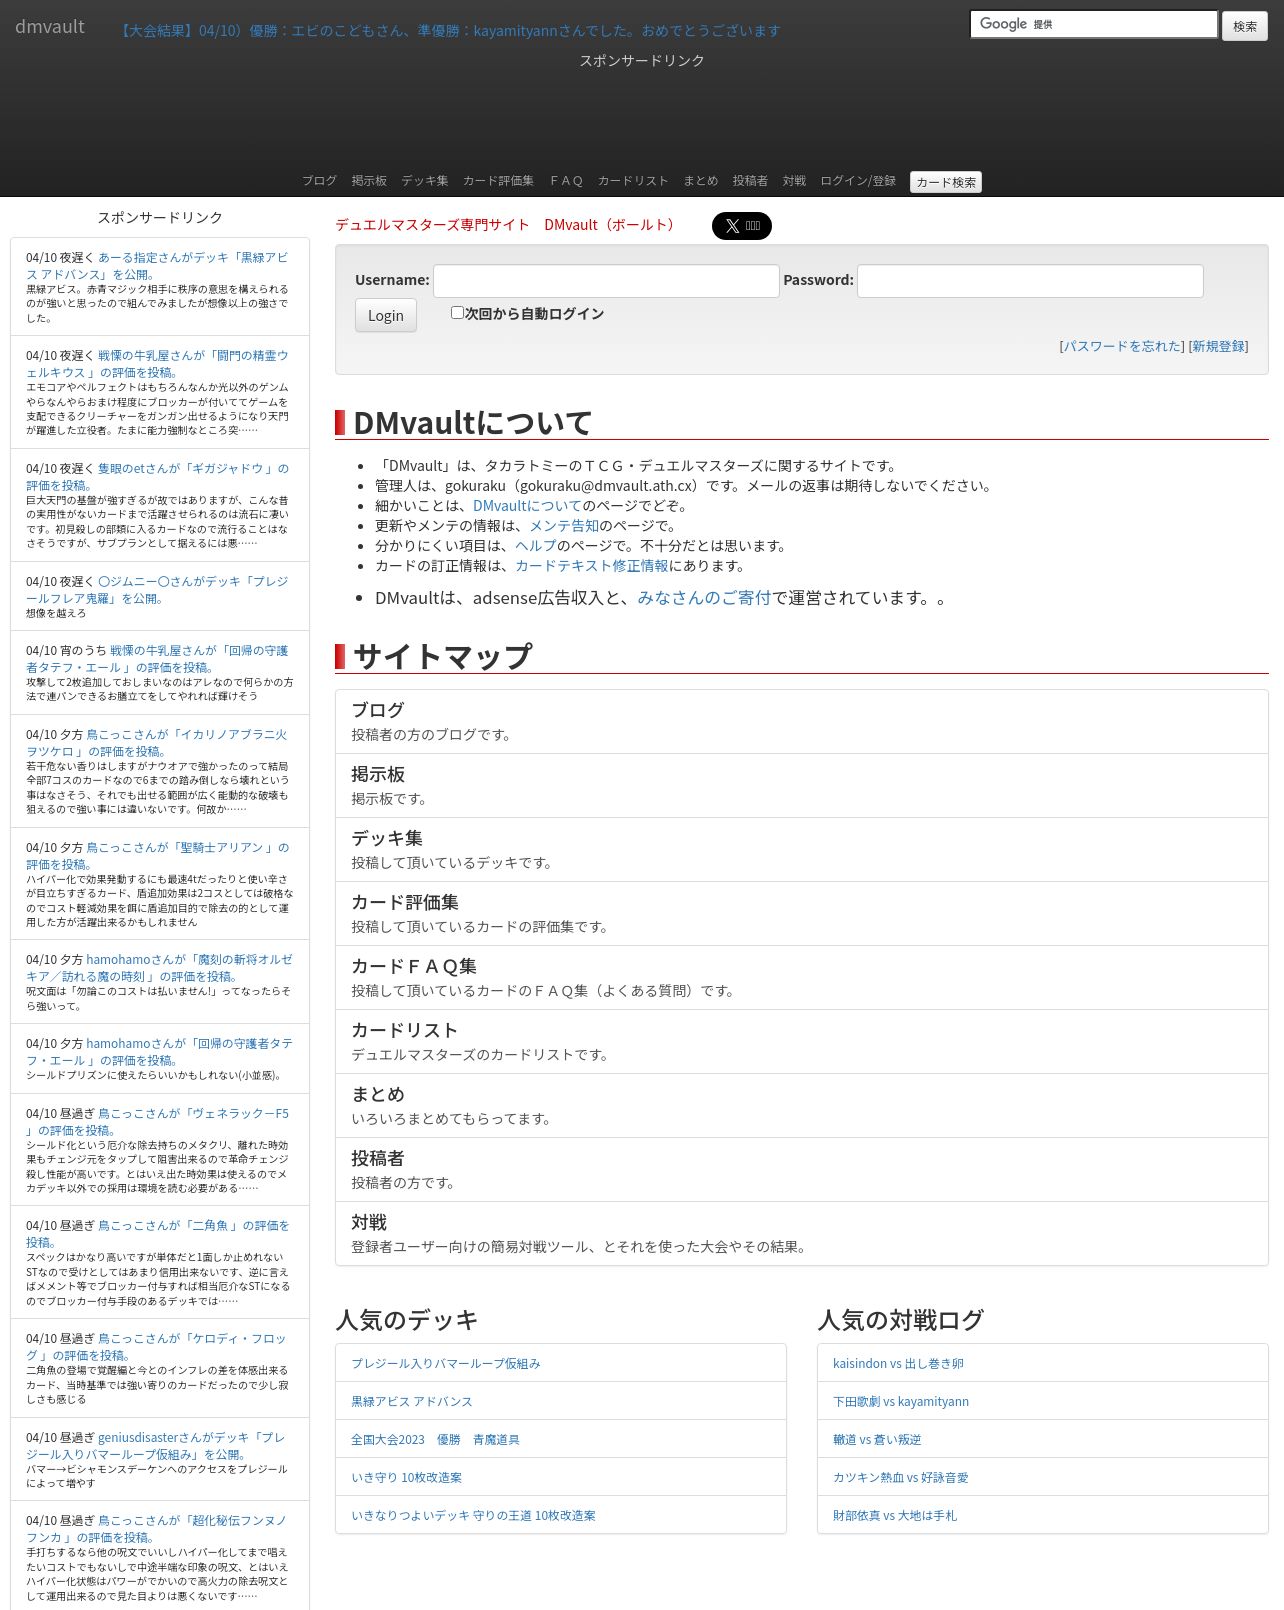This screenshot has height=1610, width=1284.
Task: Open the 対戦 sitemap entry
Action: coord(802,1233)
